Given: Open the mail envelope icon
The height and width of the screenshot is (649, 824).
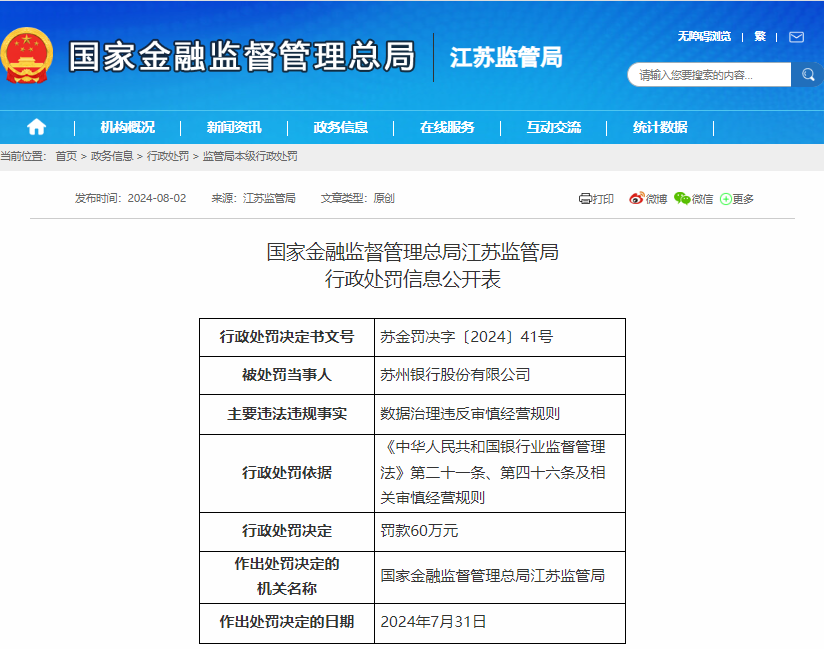Looking at the screenshot, I should [796, 37].
